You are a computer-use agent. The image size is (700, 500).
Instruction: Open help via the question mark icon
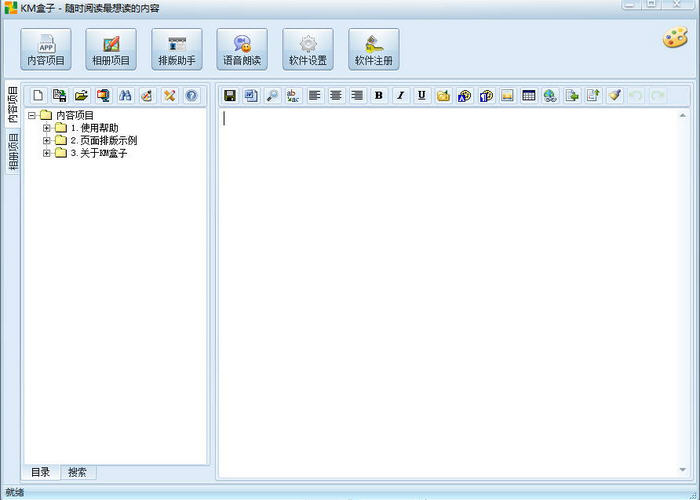[191, 95]
